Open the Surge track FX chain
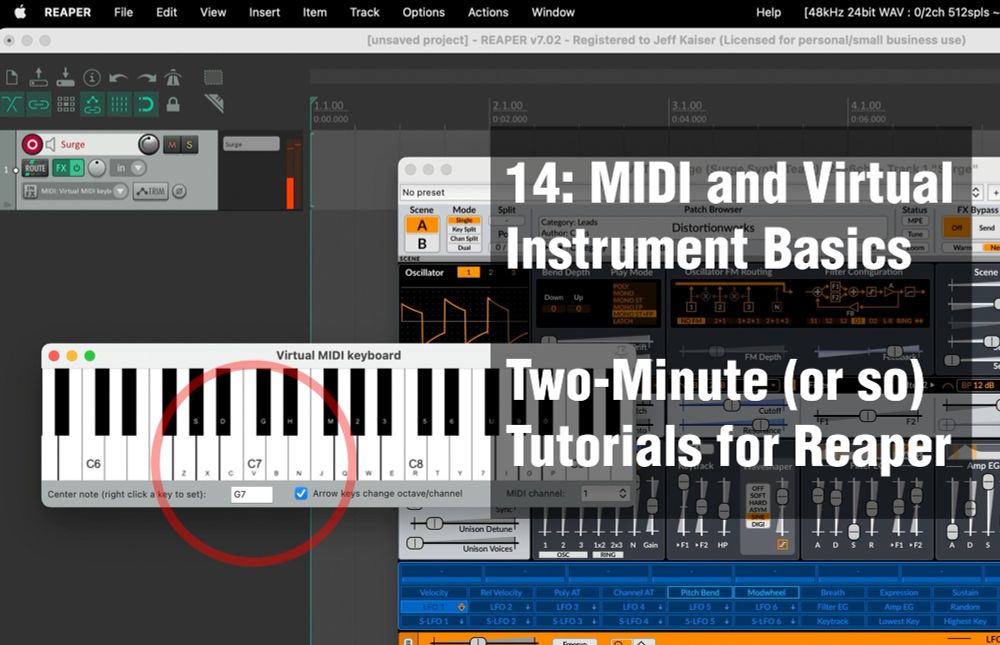 click(x=61, y=168)
